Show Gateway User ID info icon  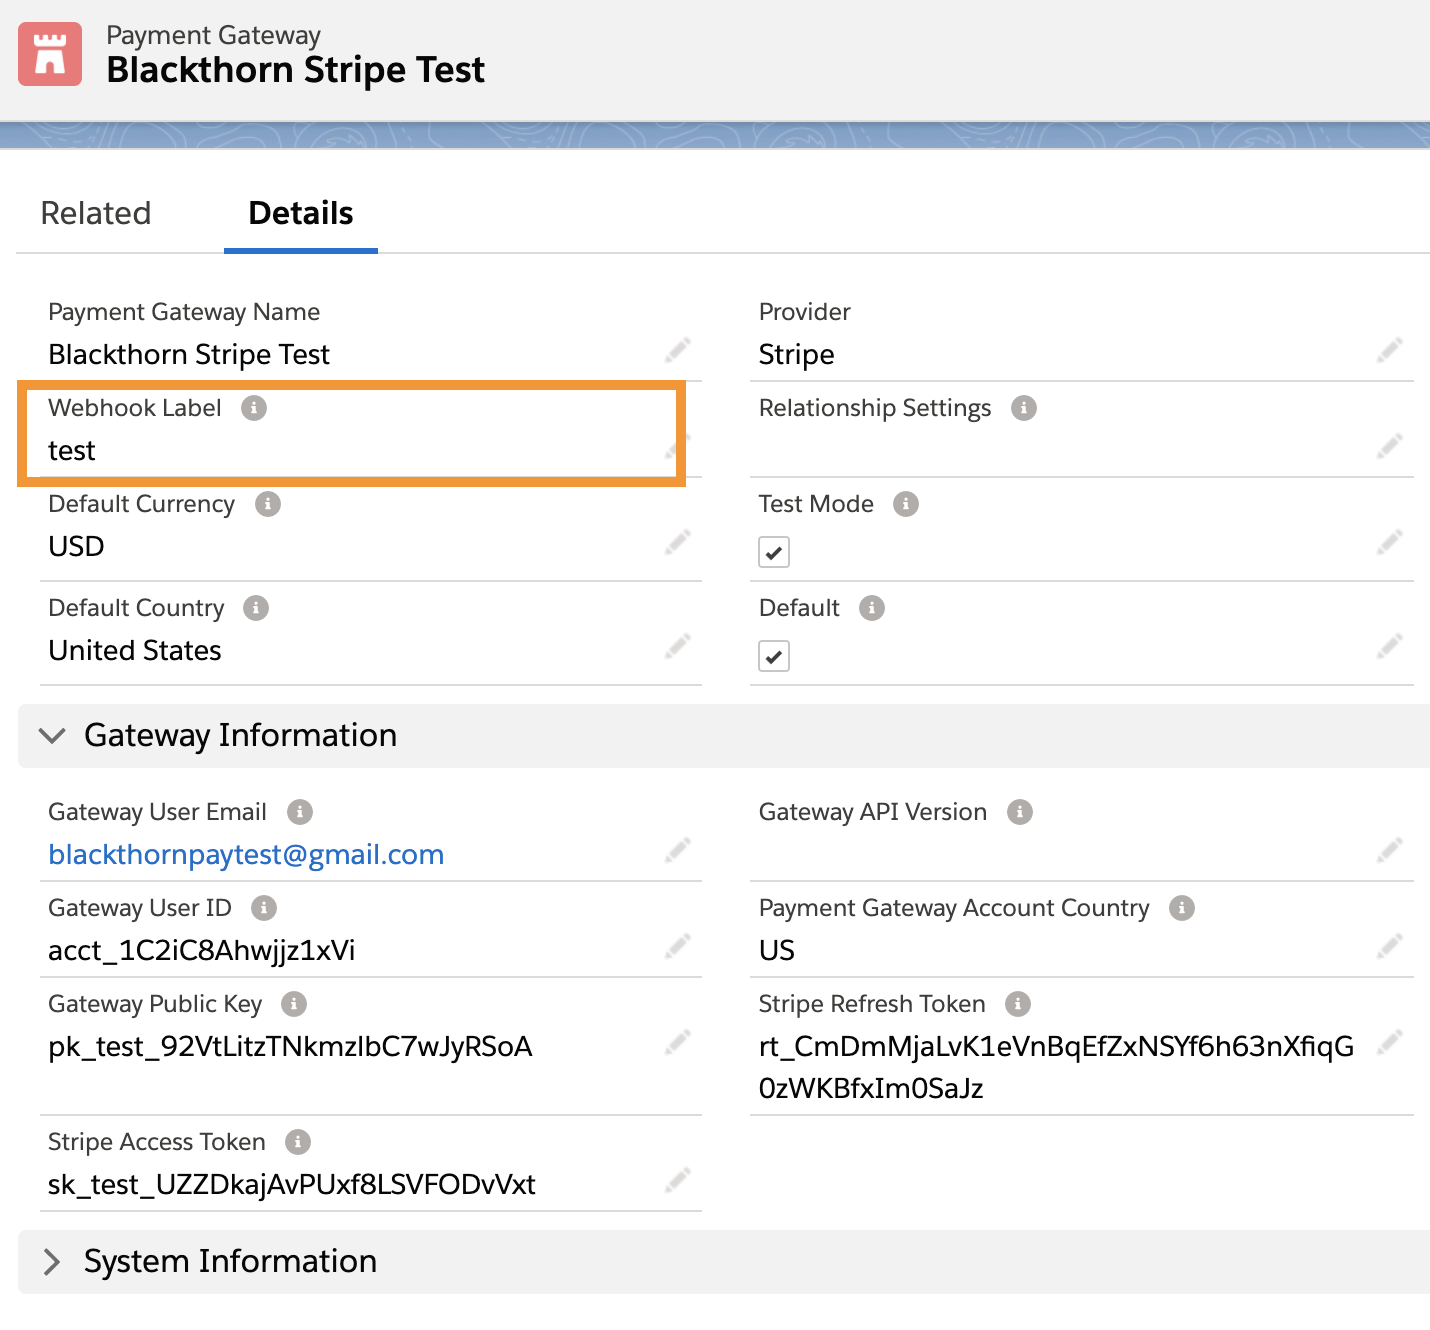coord(264,908)
